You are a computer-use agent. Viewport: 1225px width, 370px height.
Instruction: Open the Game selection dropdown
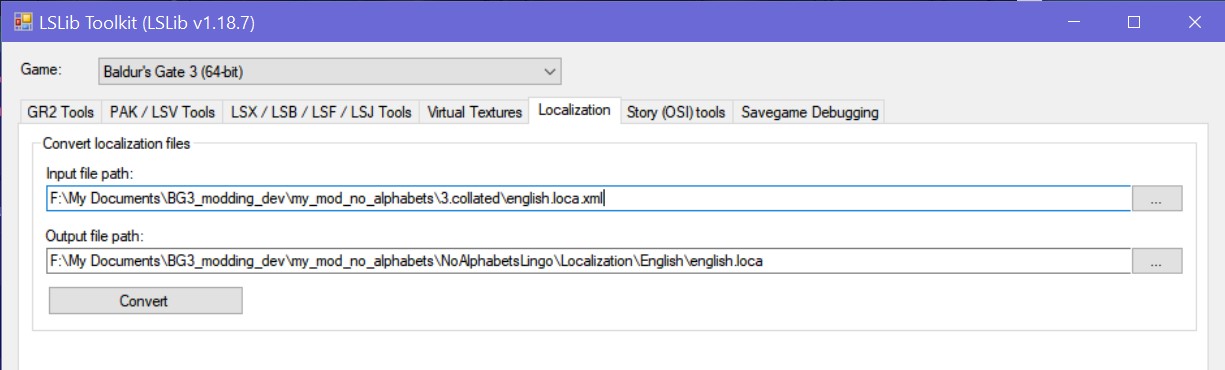point(330,71)
